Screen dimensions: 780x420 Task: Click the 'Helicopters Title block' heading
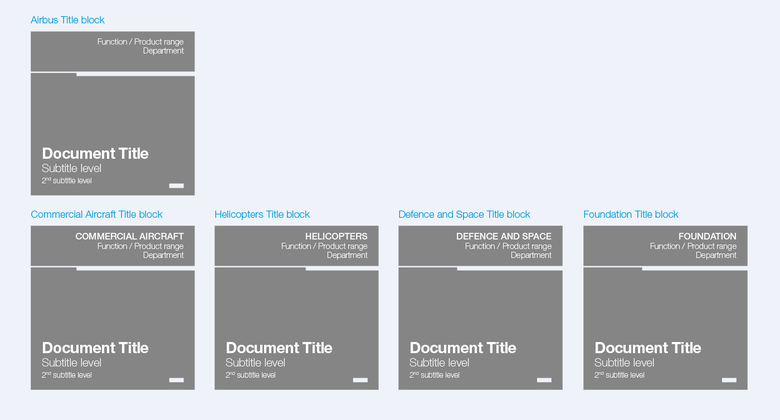click(262, 214)
